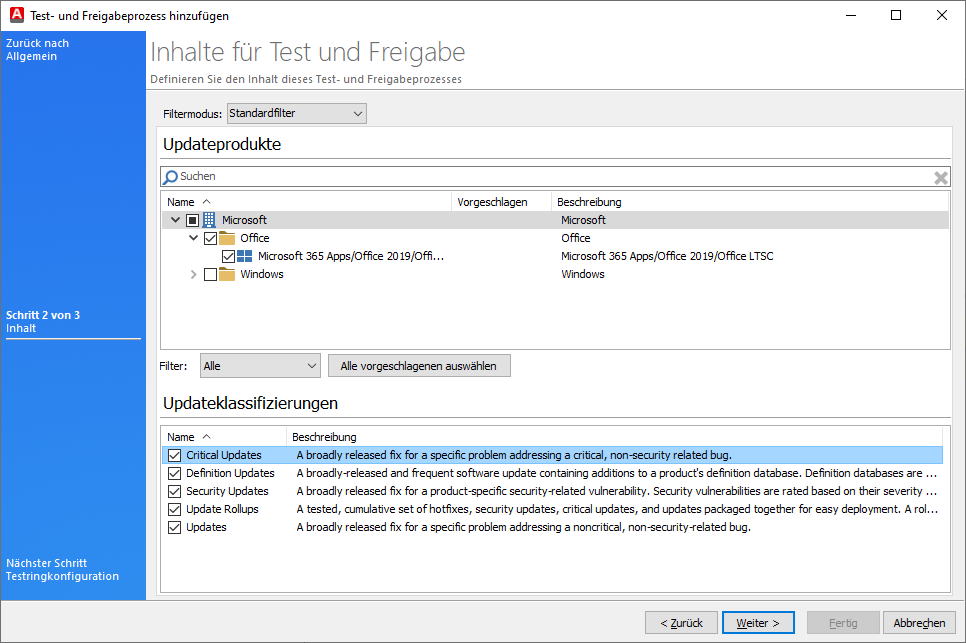
Task: Click the Microsoft building icon in tree
Action: [x=209, y=220]
